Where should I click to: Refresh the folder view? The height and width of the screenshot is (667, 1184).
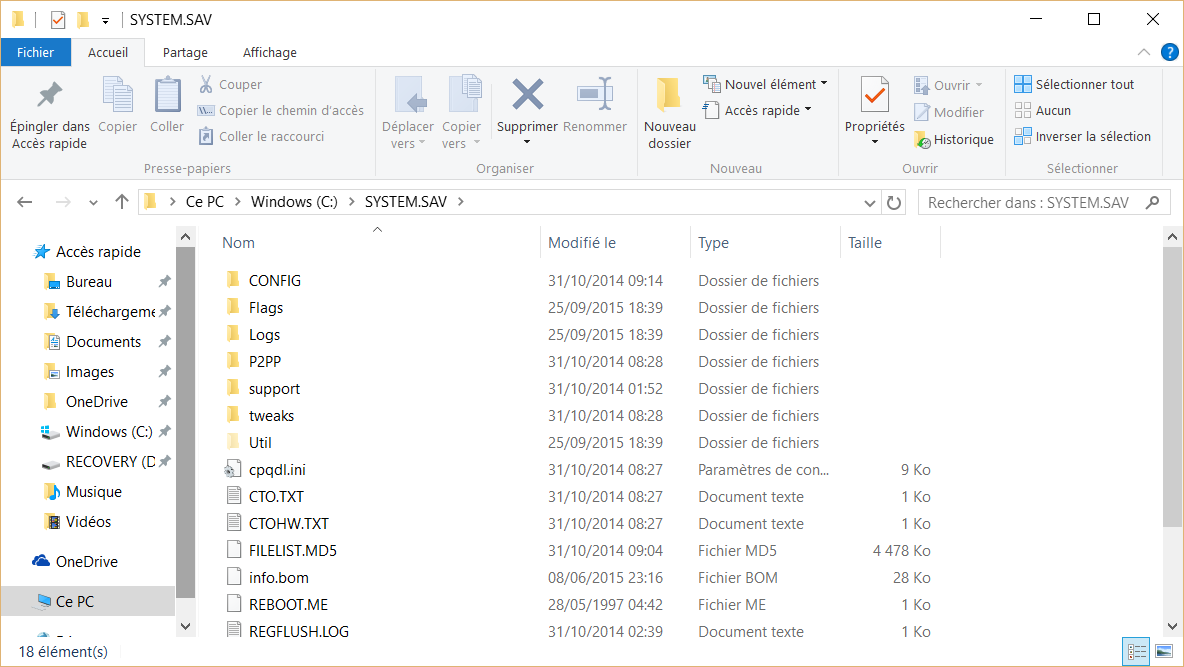[894, 202]
